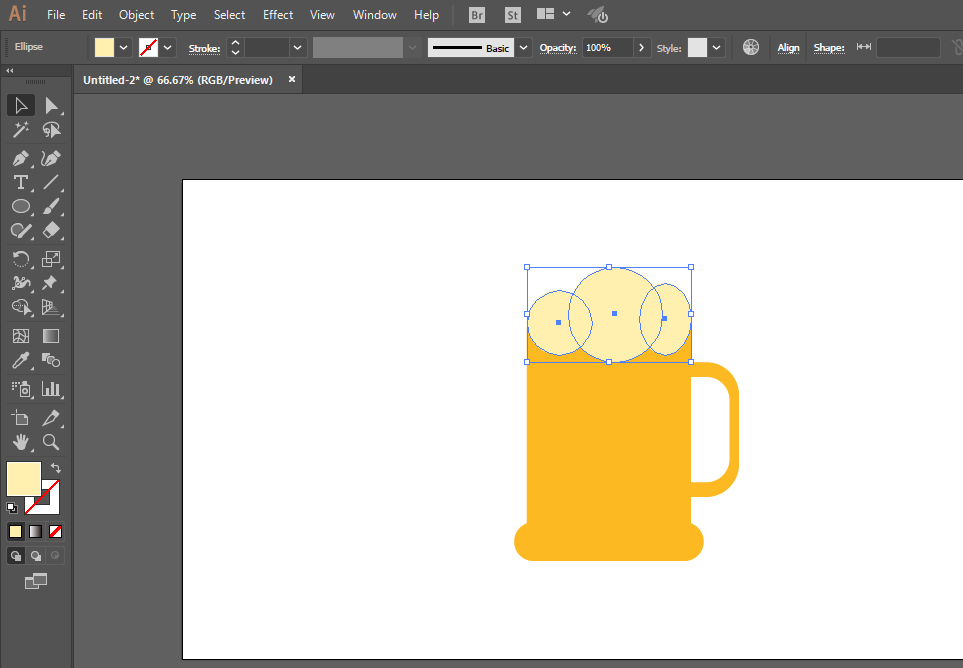Expand the stroke weight dropdown
963x668 pixels.
(x=297, y=47)
